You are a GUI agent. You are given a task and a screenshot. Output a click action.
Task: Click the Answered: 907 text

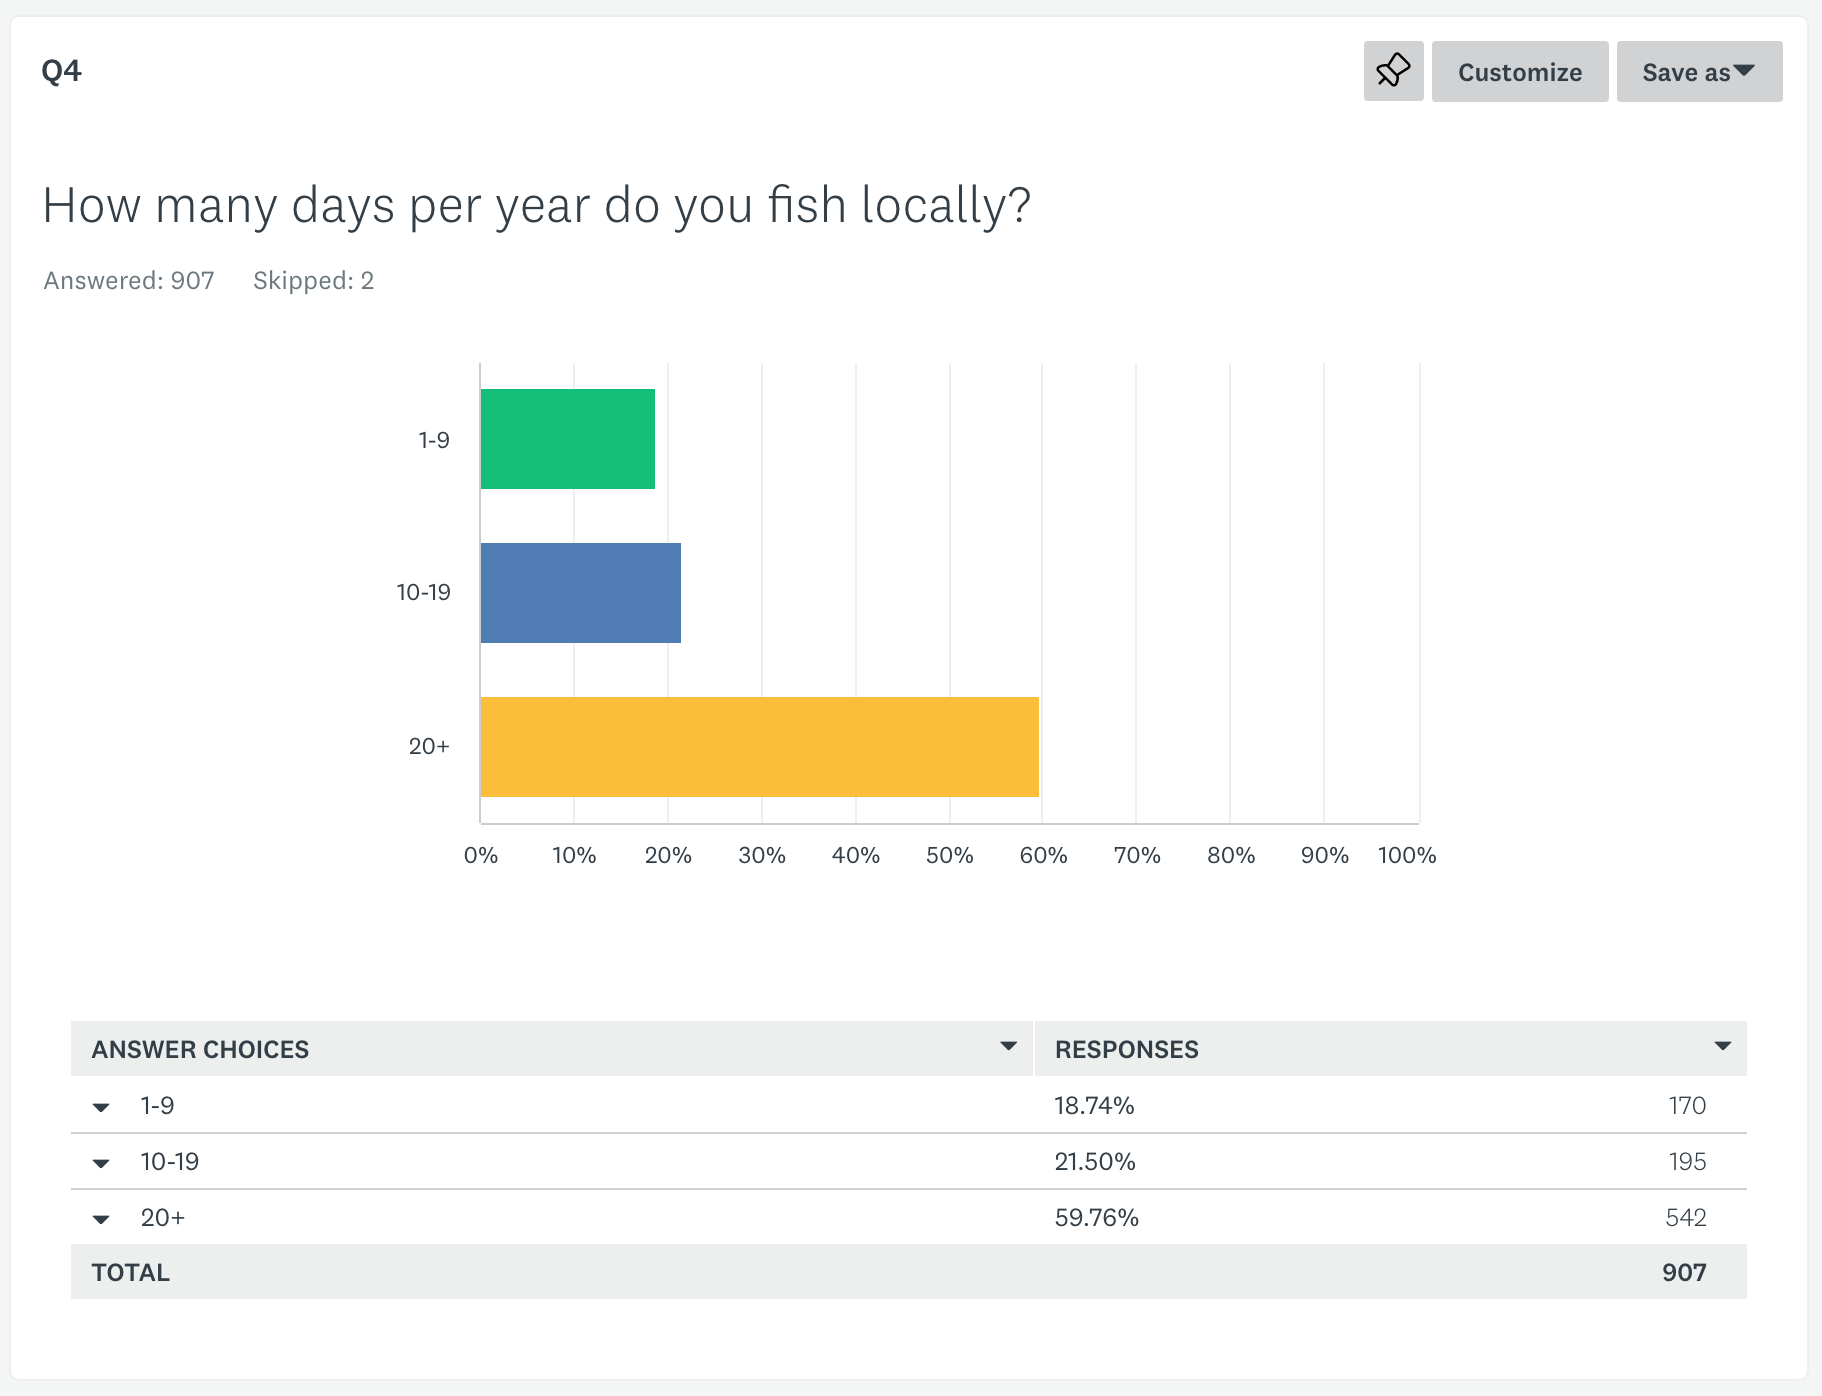(129, 280)
